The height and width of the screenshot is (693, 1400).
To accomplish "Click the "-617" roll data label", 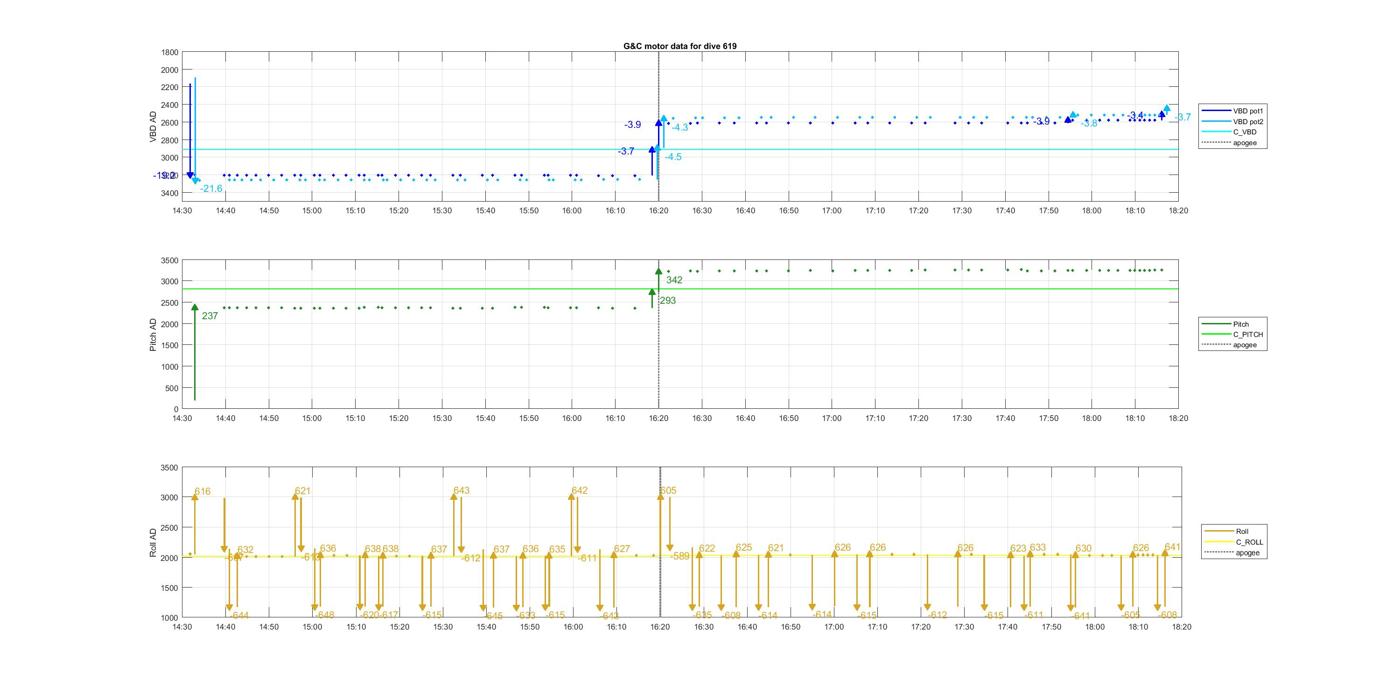I will (x=389, y=615).
